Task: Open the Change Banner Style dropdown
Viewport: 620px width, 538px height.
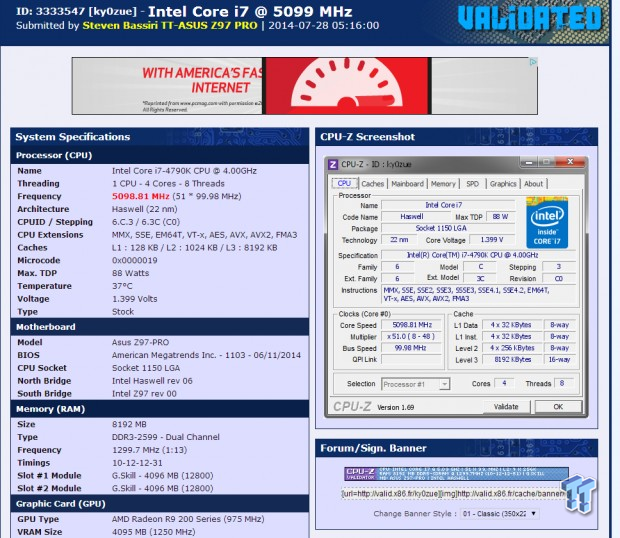Action: coord(499,513)
